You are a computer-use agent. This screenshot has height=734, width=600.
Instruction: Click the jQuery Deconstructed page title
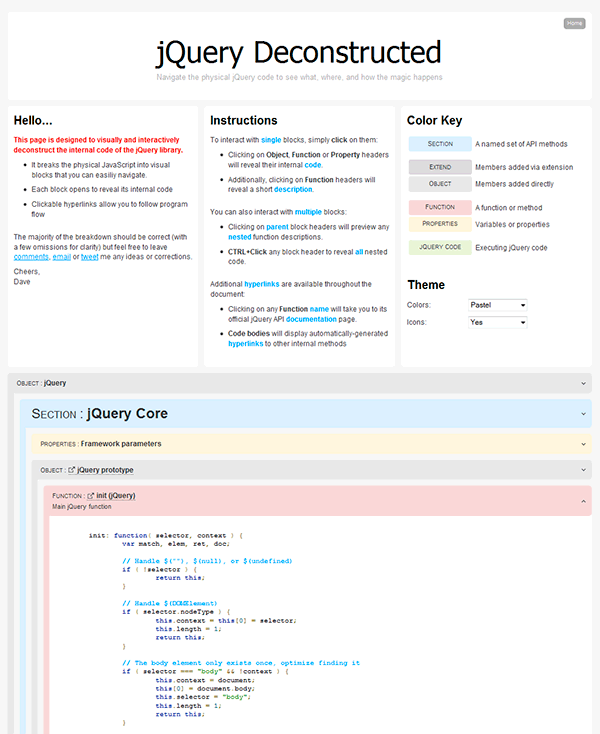coord(299,52)
